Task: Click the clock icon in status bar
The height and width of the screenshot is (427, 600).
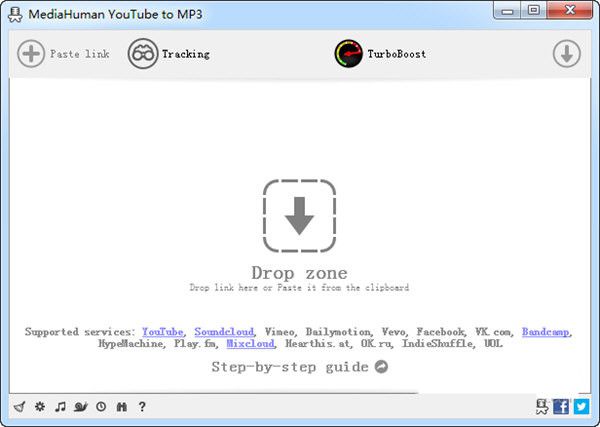Action: [x=101, y=406]
